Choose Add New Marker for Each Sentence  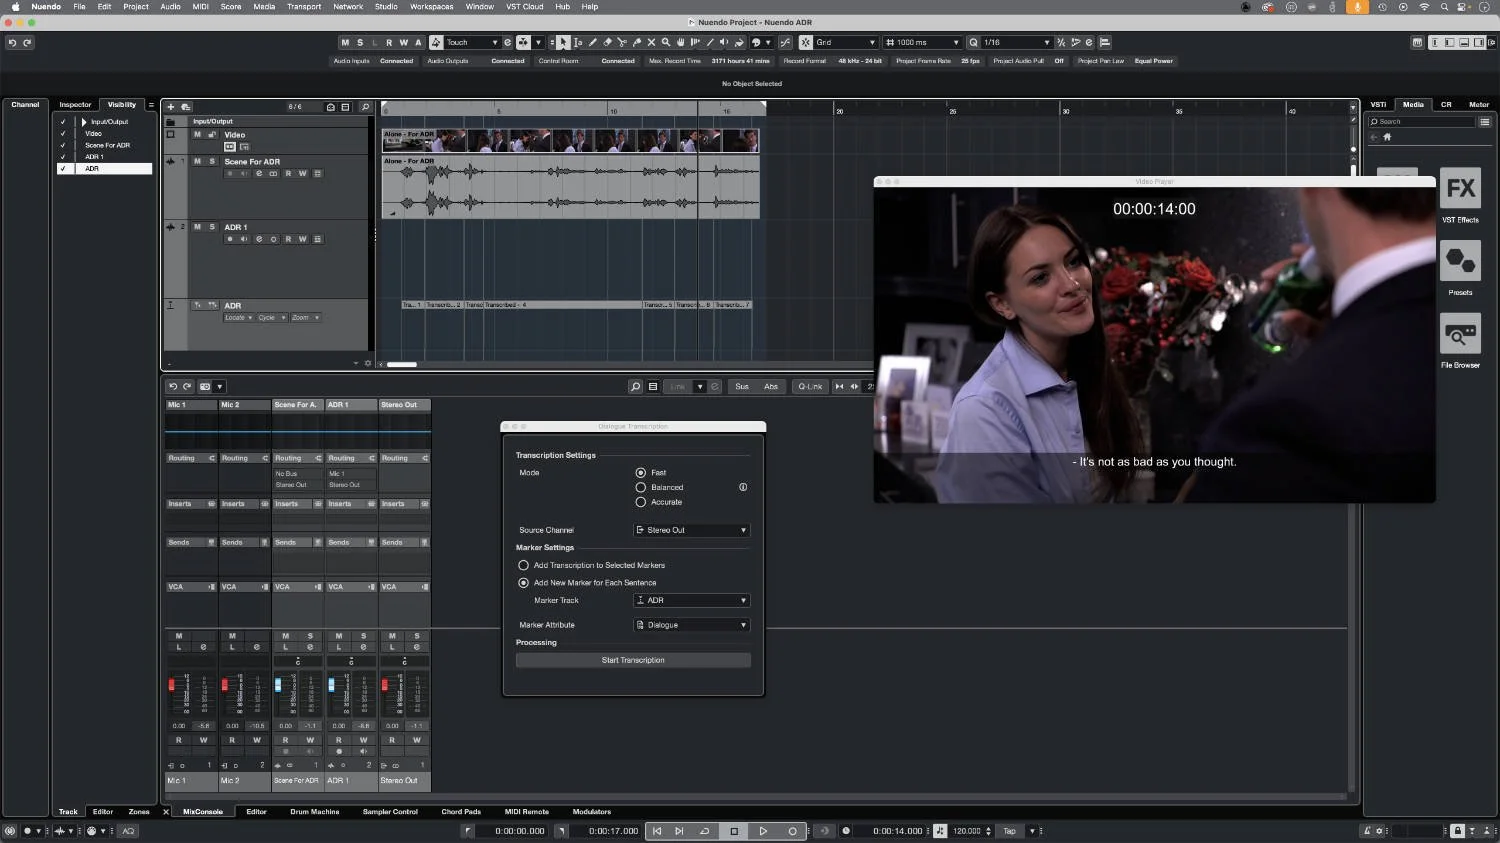pyautogui.click(x=523, y=582)
